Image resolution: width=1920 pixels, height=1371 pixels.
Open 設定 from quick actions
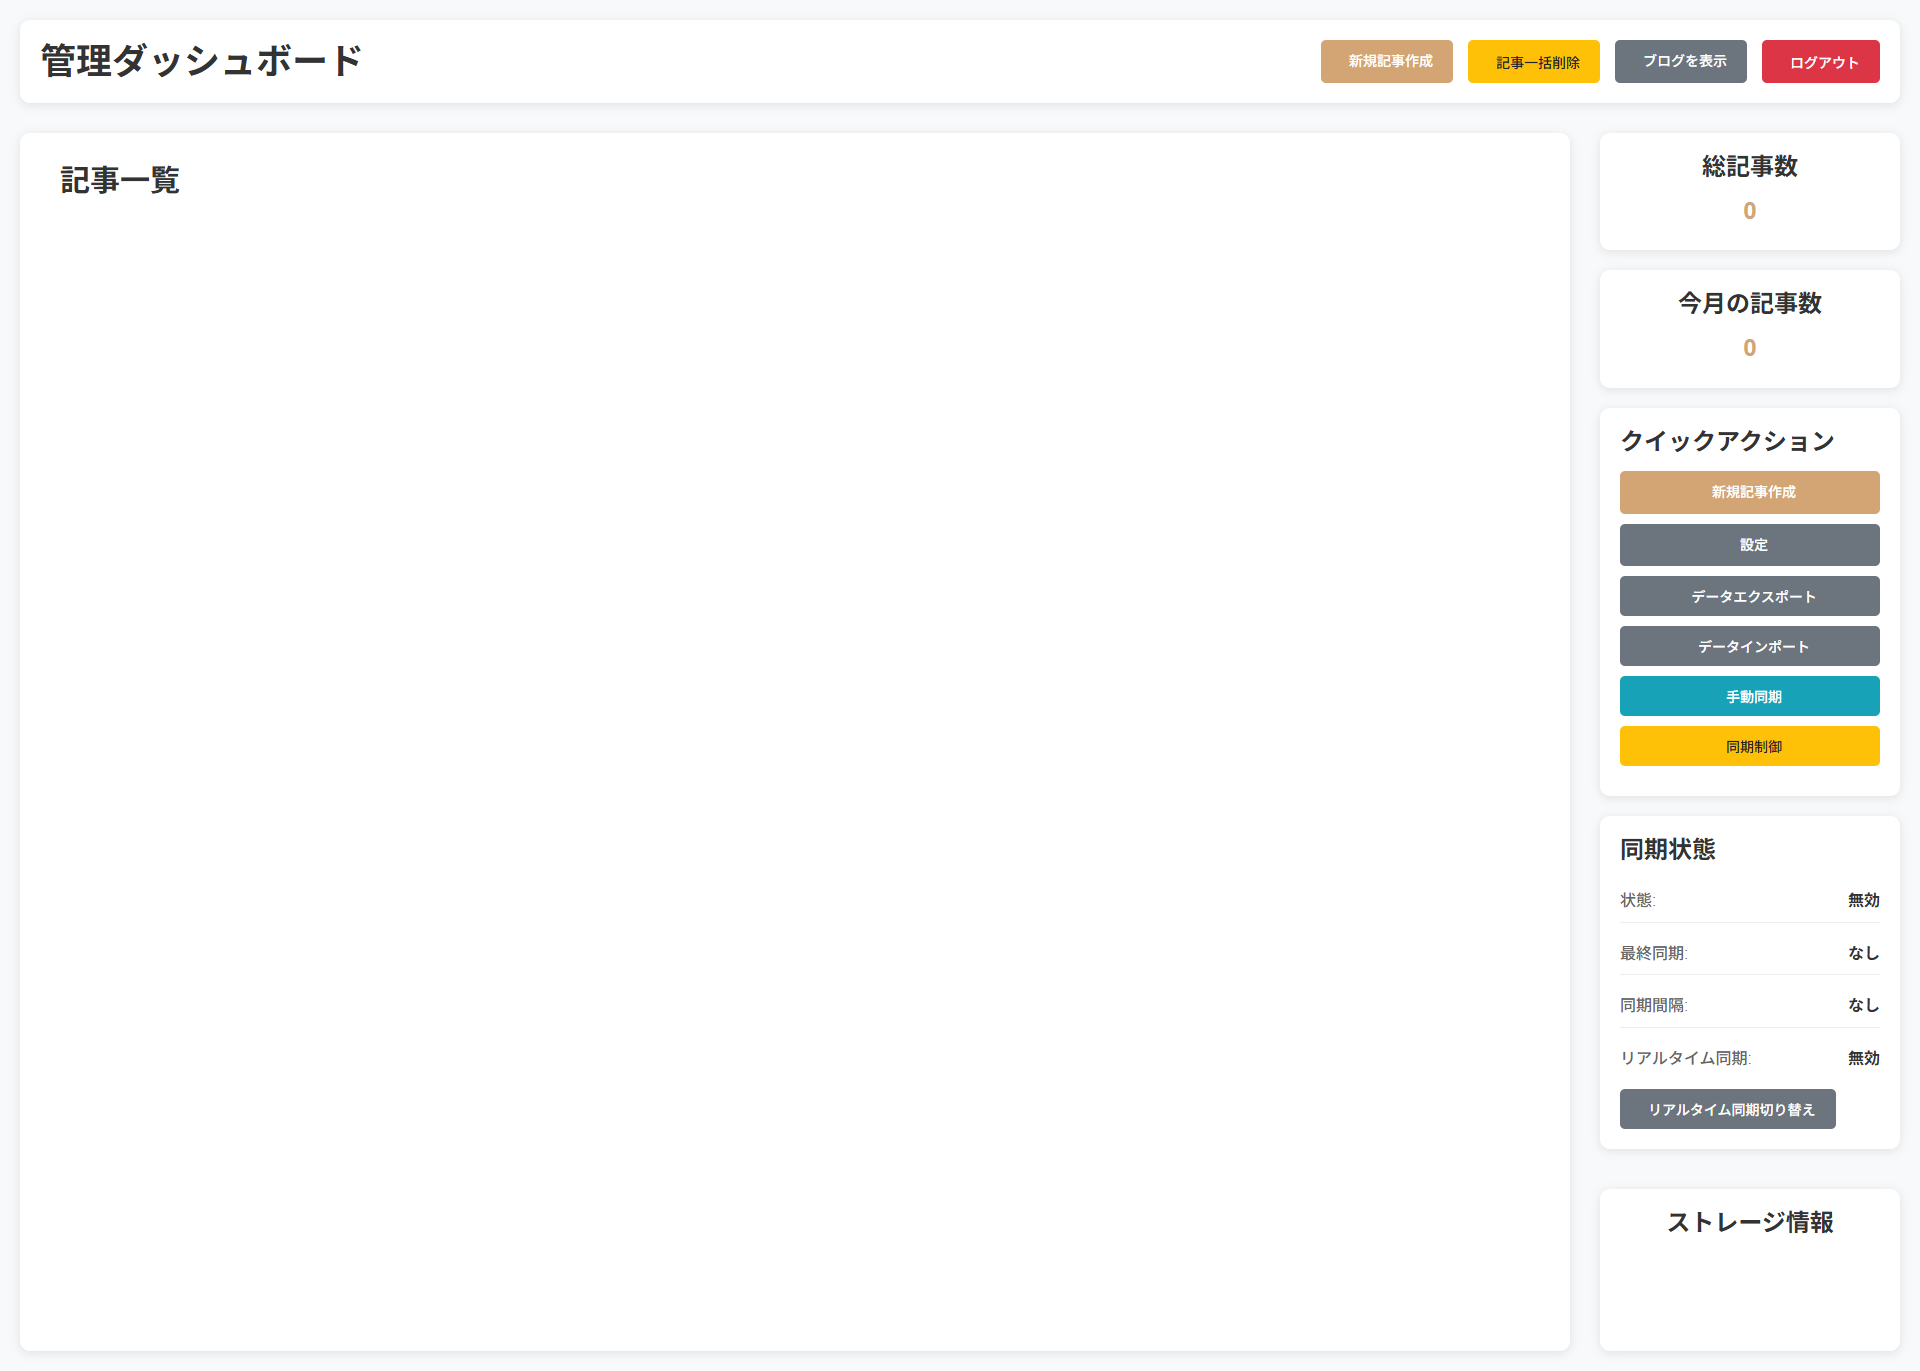pyautogui.click(x=1749, y=545)
